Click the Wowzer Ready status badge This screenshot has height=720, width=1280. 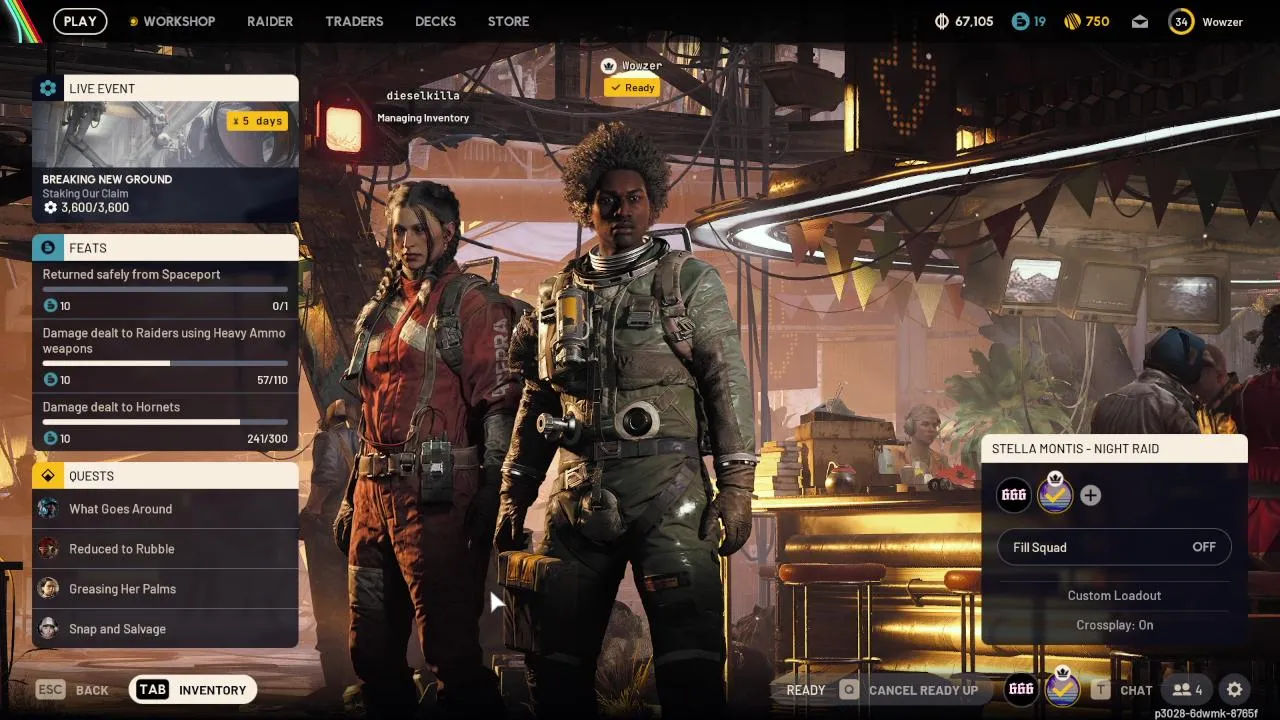click(x=631, y=88)
